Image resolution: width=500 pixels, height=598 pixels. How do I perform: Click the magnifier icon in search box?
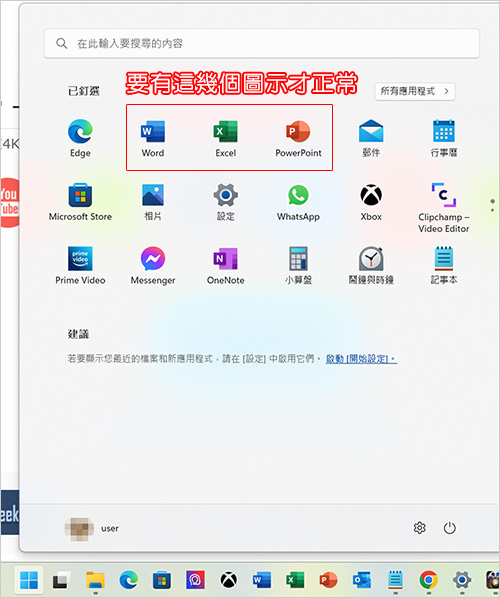61,43
